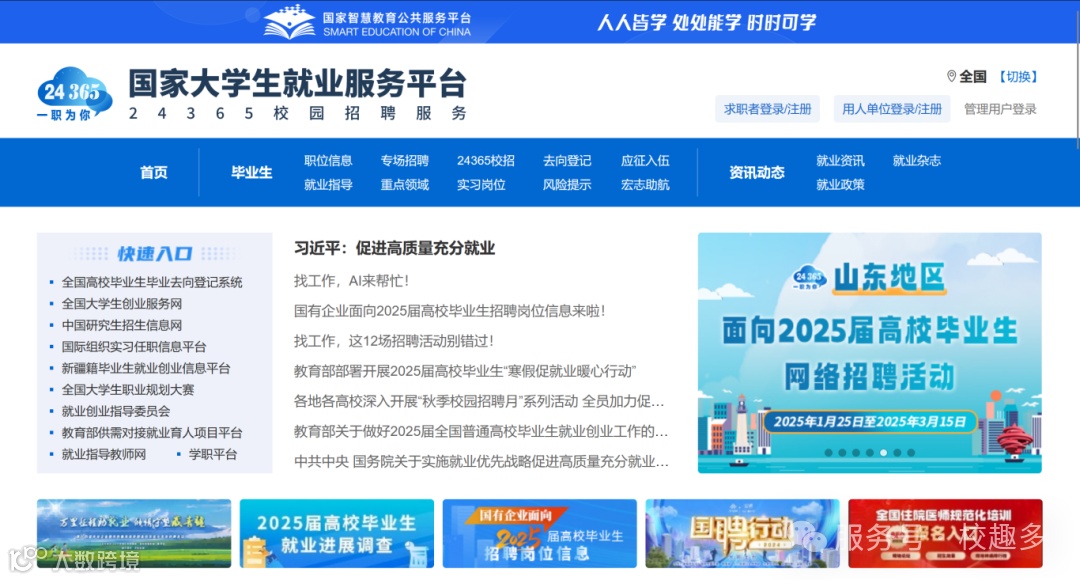Open the 实习岗位 menu item

coord(481,185)
